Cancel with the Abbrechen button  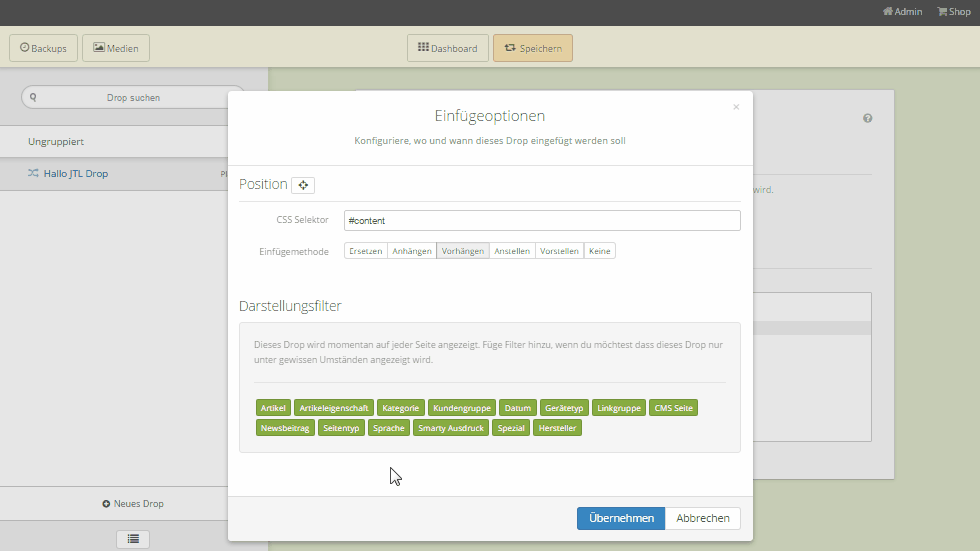(703, 518)
